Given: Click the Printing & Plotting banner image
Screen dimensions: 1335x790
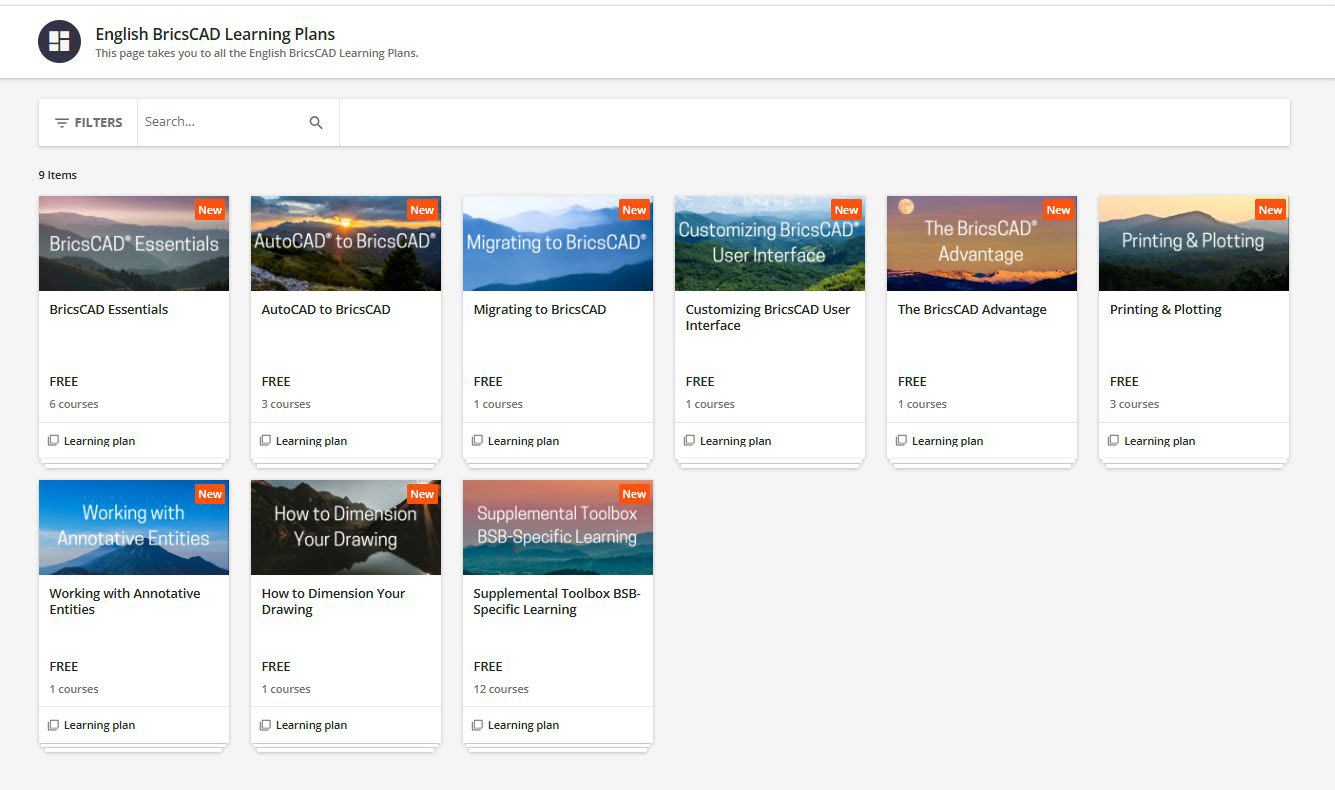Looking at the screenshot, I should [1193, 244].
